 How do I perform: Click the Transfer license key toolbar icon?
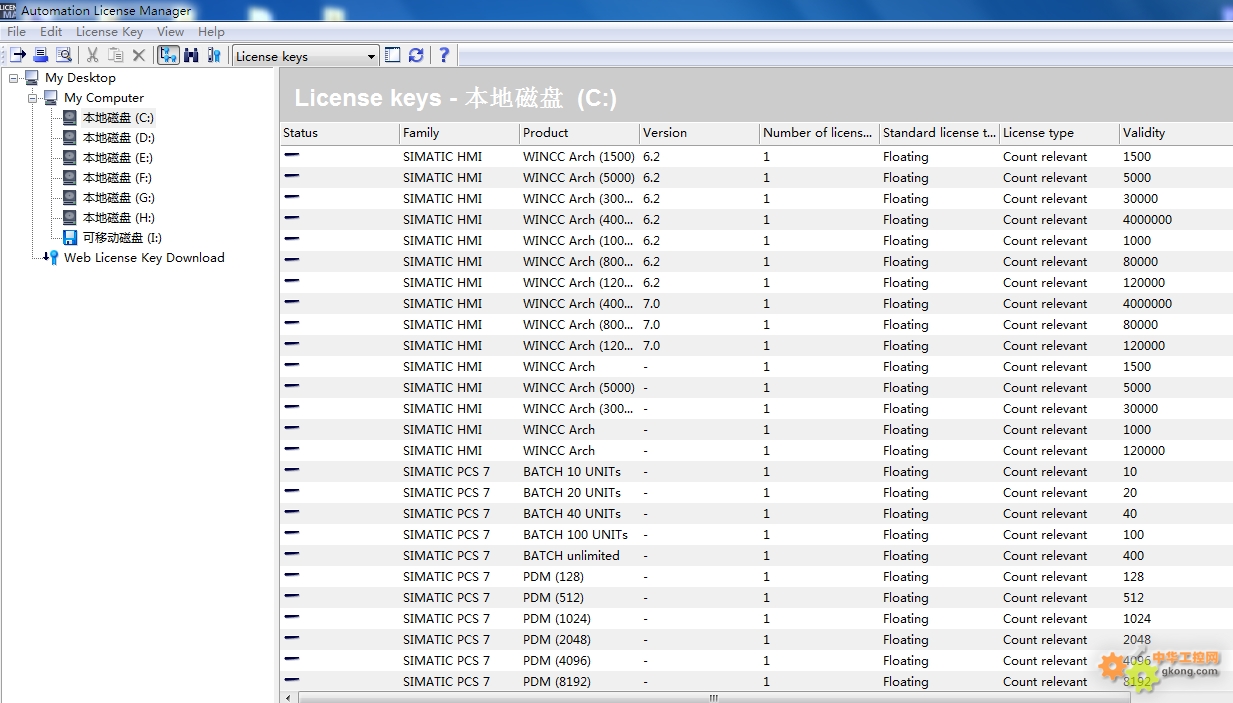18,56
